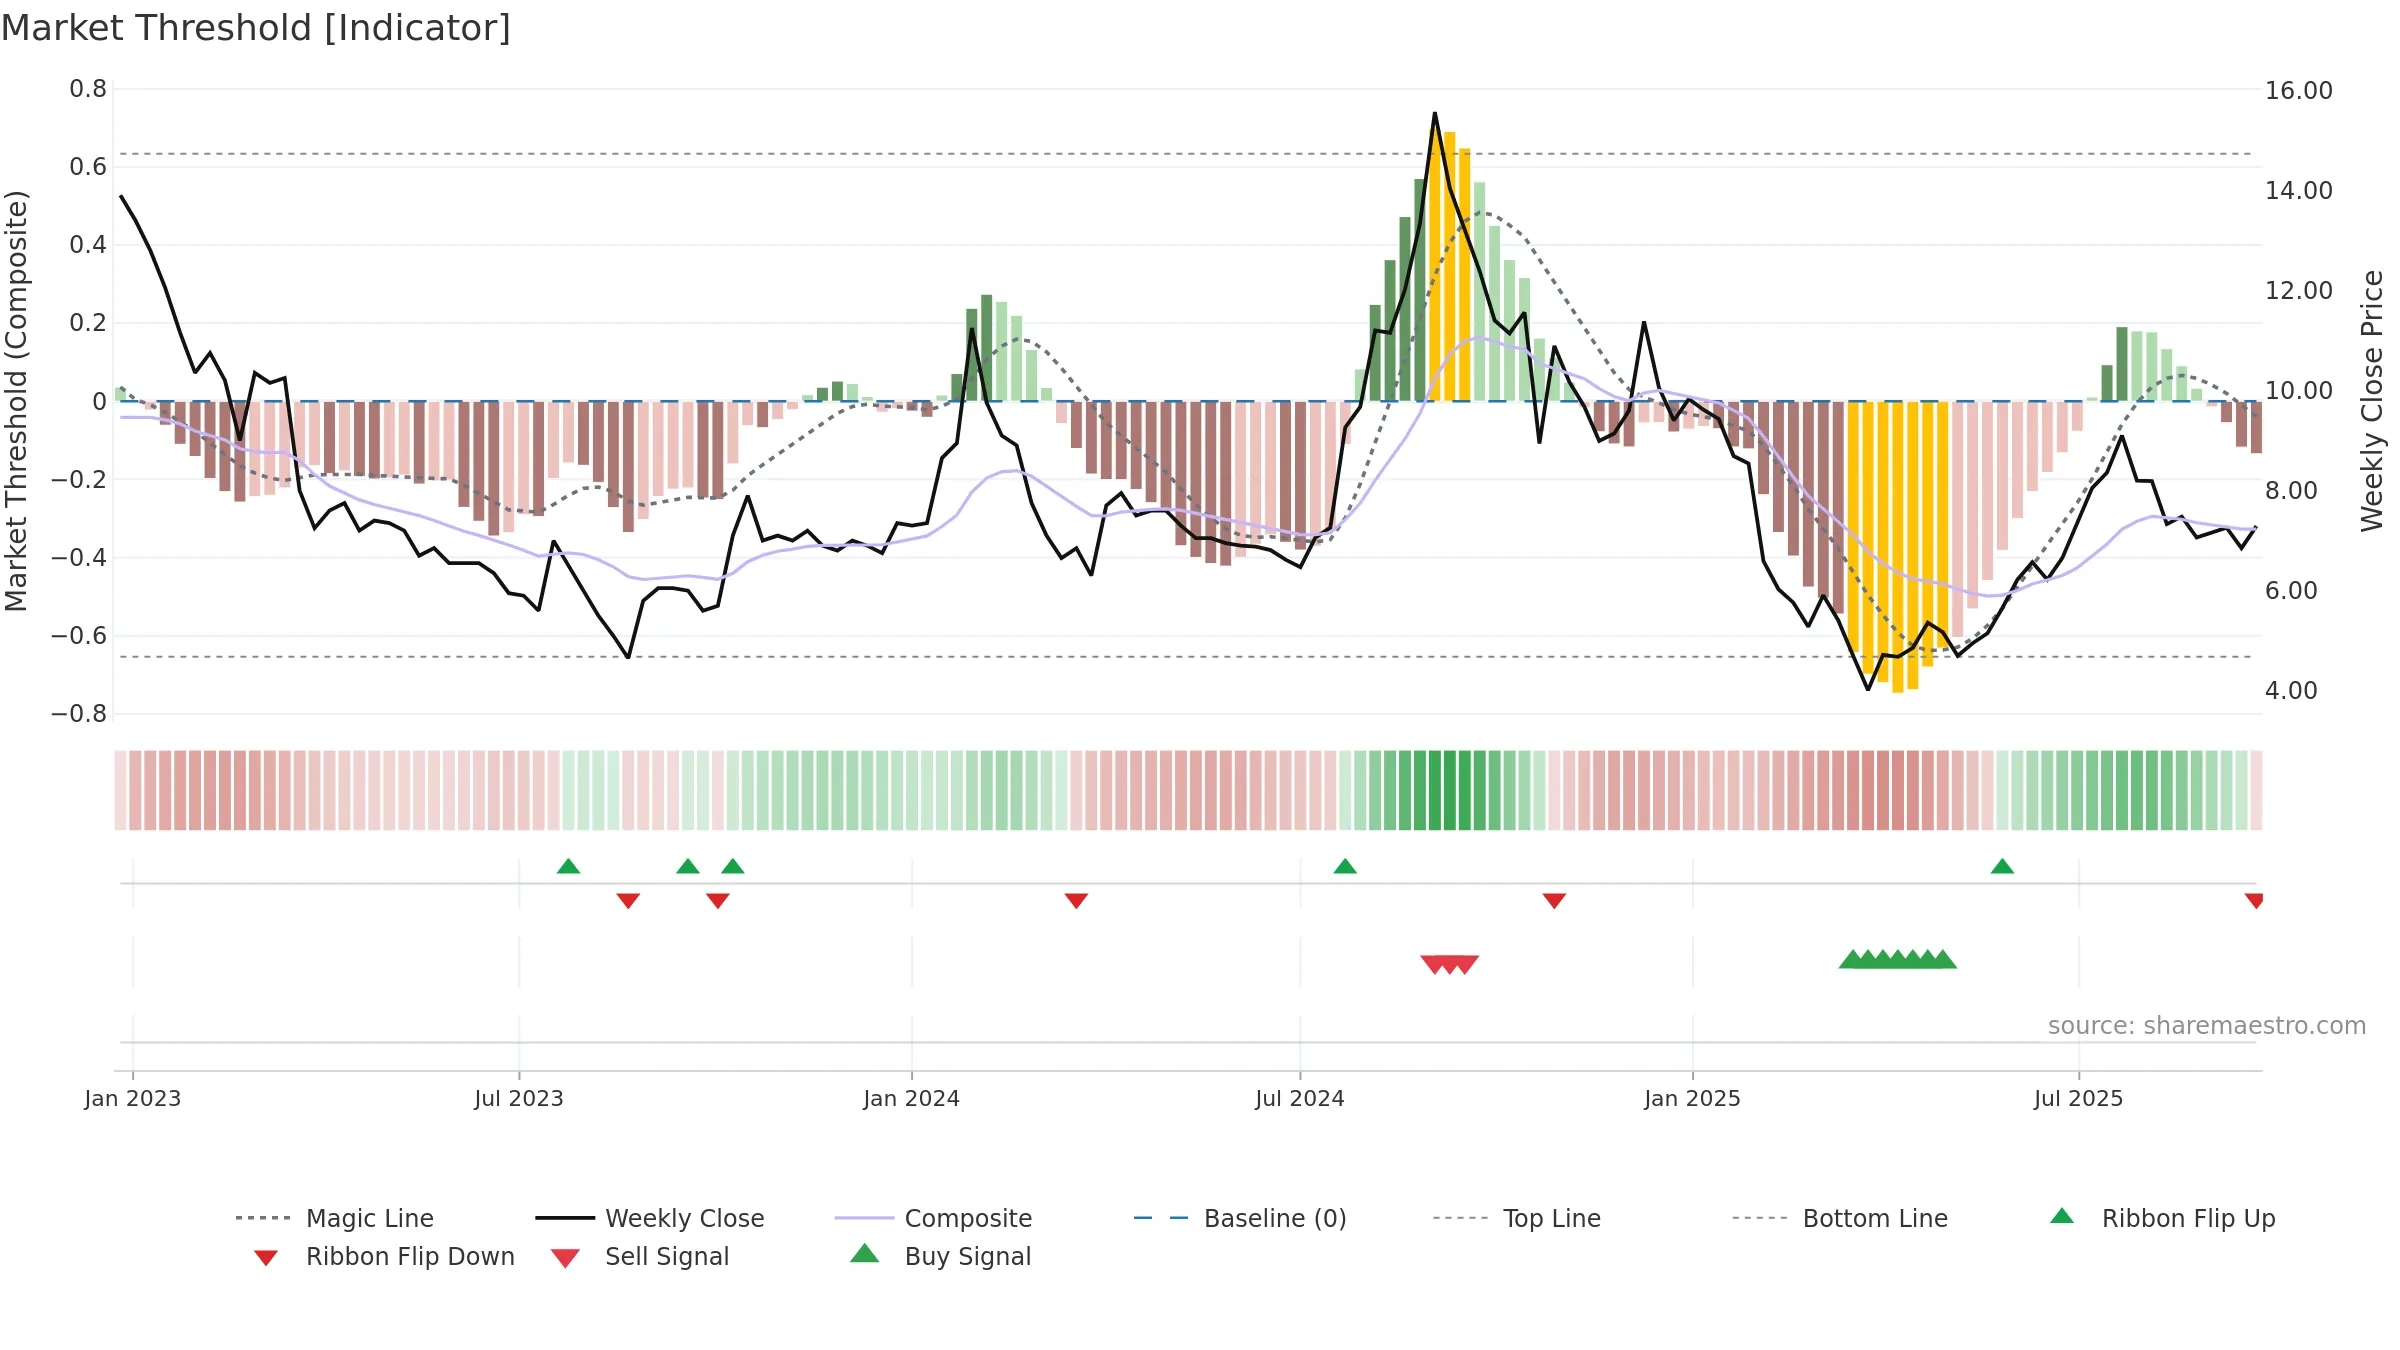2400x1350 pixels.
Task: Click the Jul 2023 x-axis label
Action: point(519,1099)
